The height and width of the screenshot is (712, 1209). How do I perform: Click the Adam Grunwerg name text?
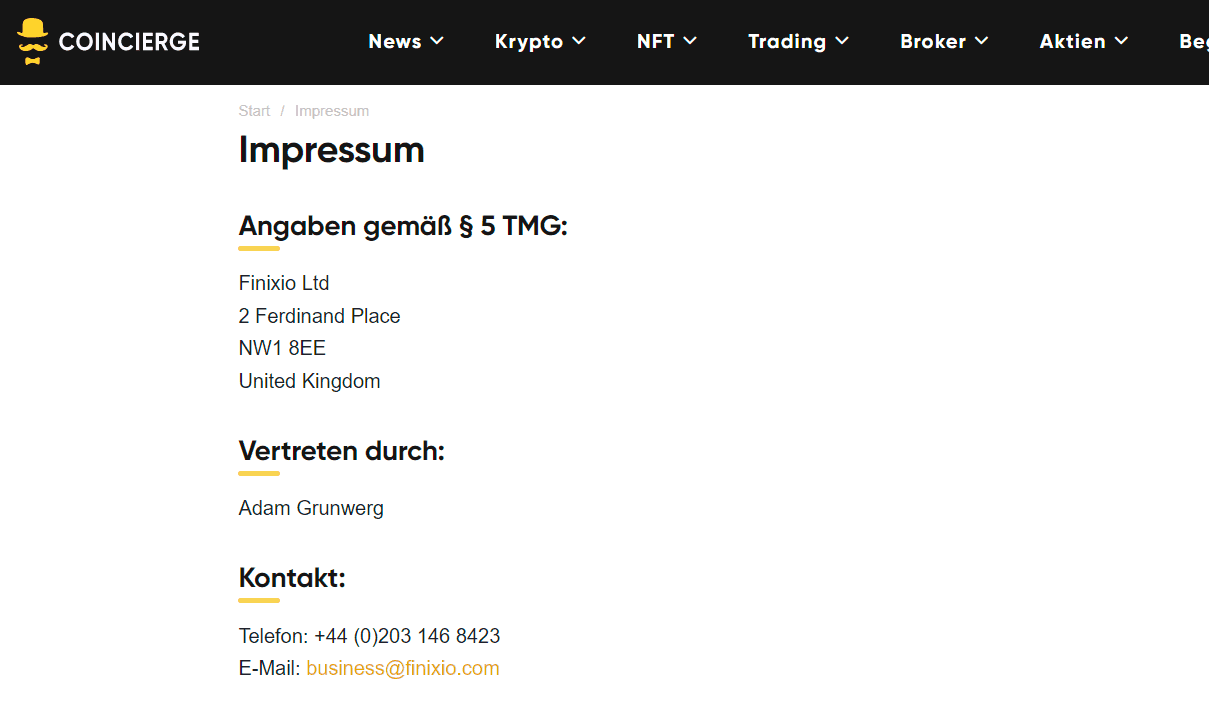point(311,508)
